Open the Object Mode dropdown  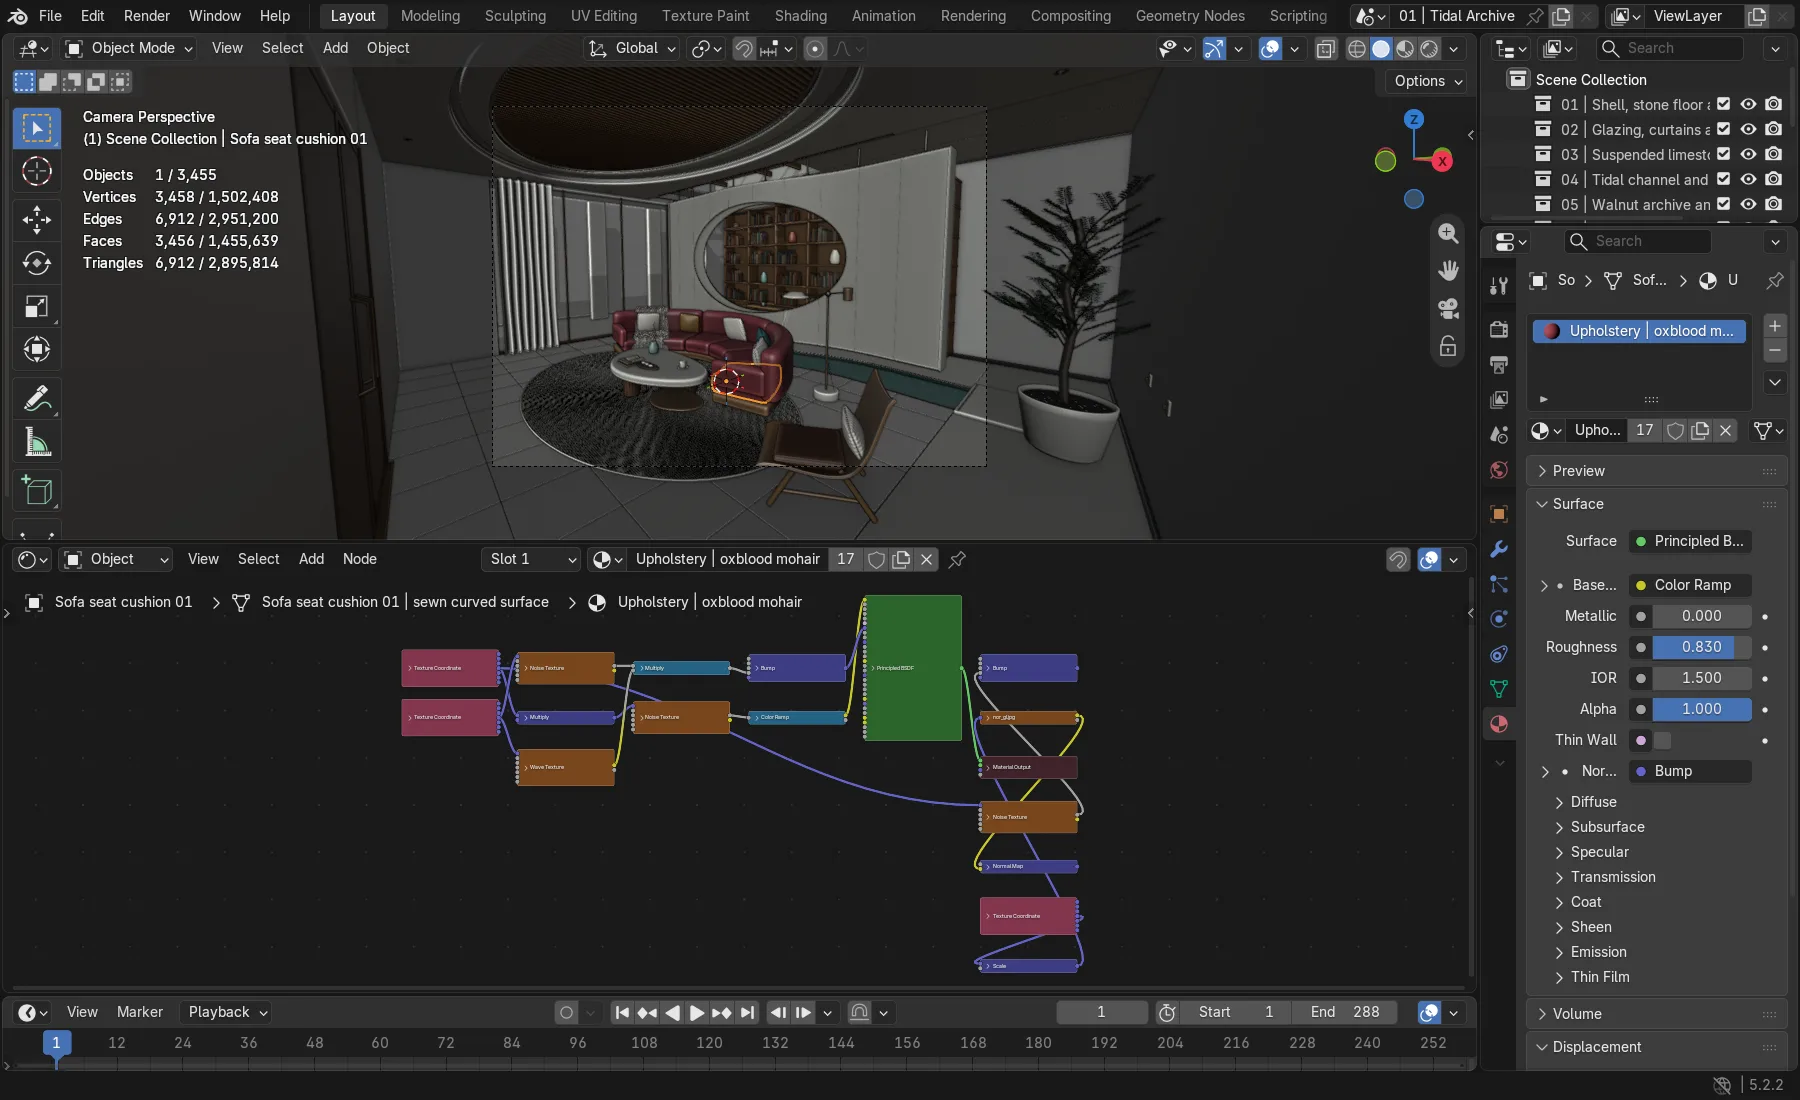[128, 48]
